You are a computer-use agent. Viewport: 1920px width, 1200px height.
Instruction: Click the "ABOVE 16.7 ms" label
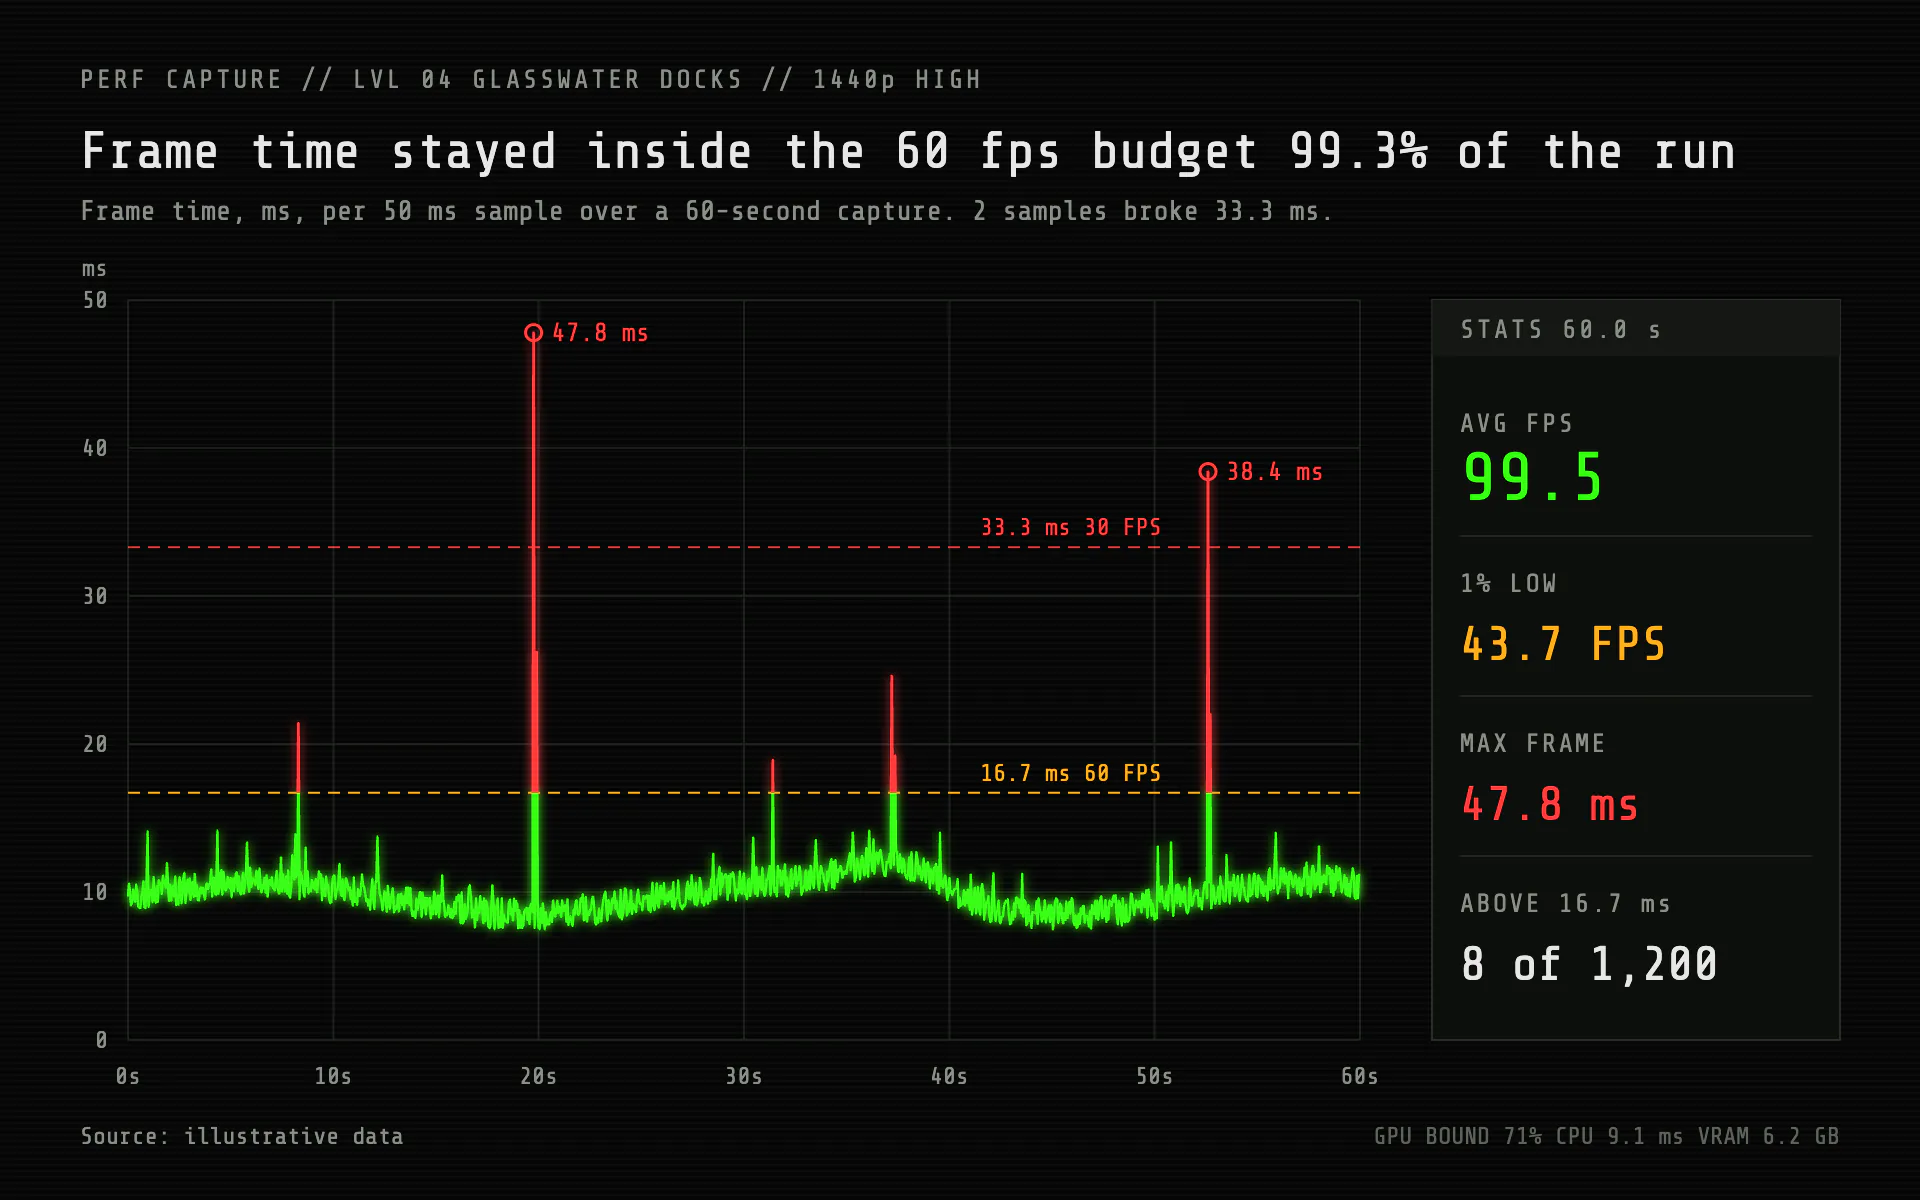pyautogui.click(x=1565, y=903)
